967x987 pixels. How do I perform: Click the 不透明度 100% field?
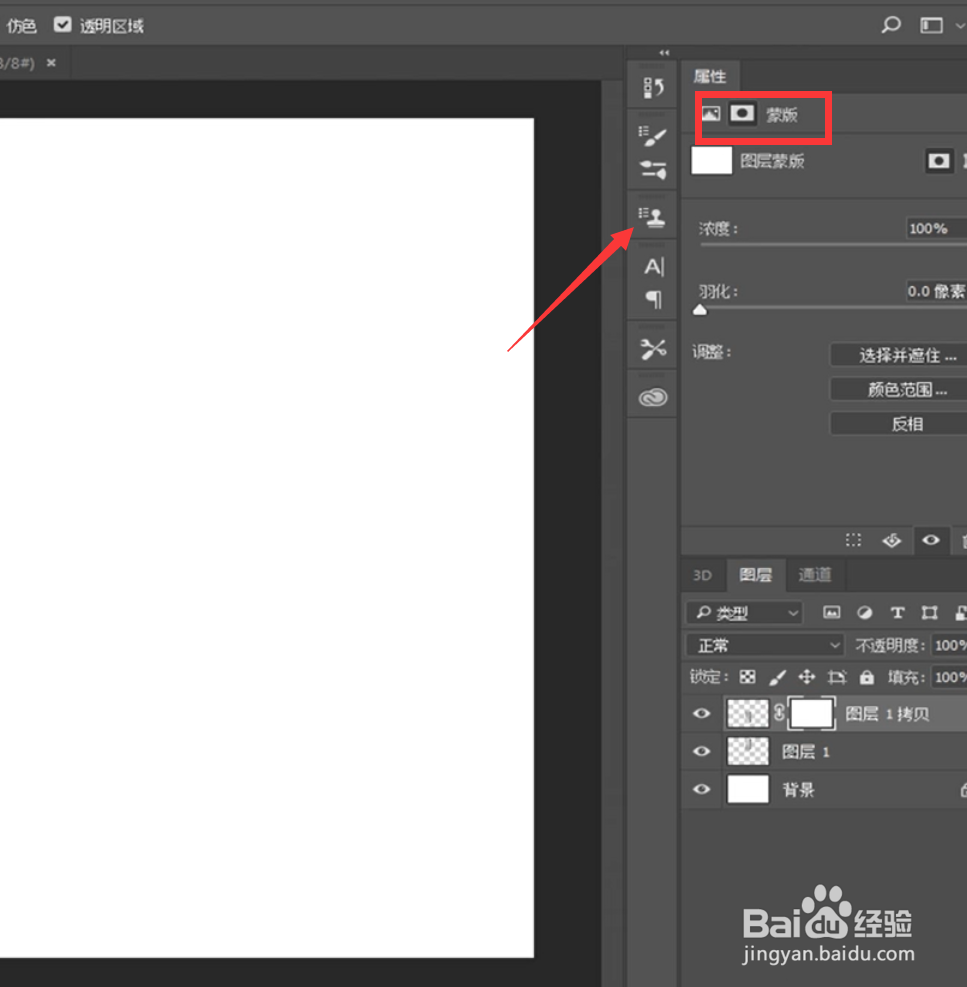click(x=949, y=645)
